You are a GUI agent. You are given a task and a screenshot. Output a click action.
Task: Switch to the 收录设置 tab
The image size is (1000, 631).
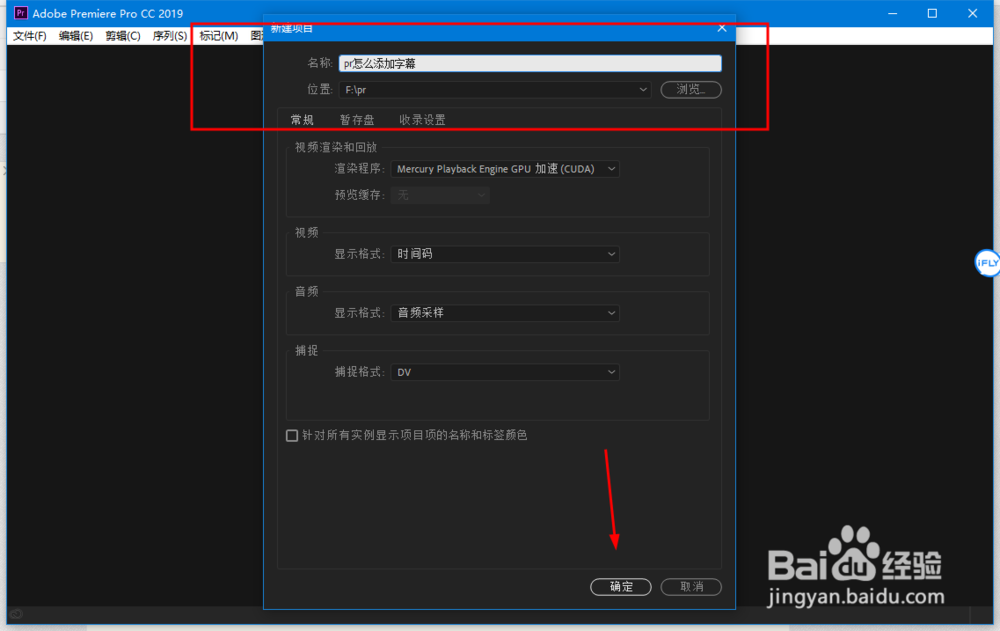point(422,120)
